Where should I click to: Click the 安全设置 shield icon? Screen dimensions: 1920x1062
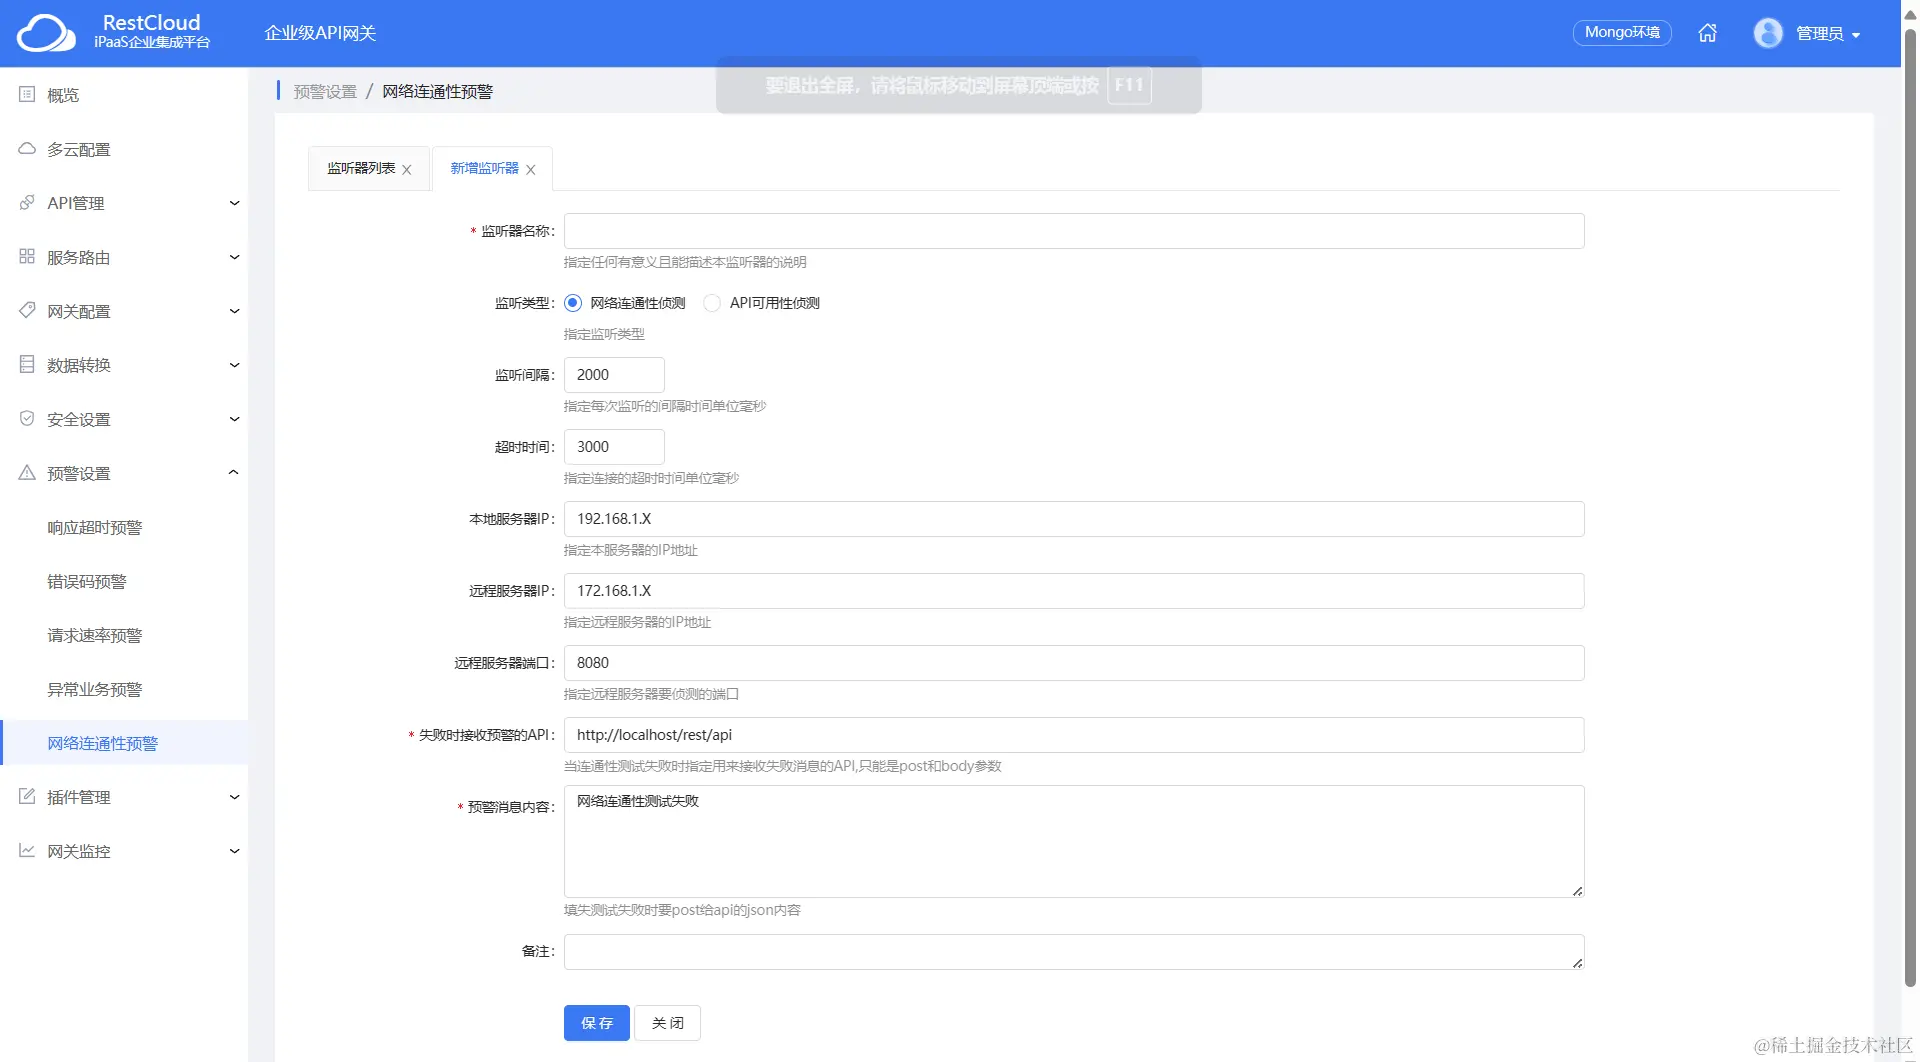[x=27, y=419]
